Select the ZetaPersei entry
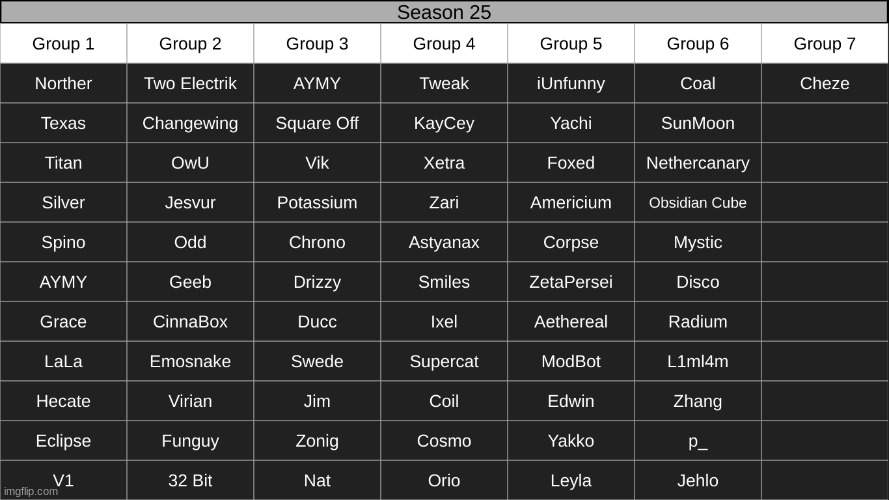The height and width of the screenshot is (500, 889). pyautogui.click(x=571, y=282)
